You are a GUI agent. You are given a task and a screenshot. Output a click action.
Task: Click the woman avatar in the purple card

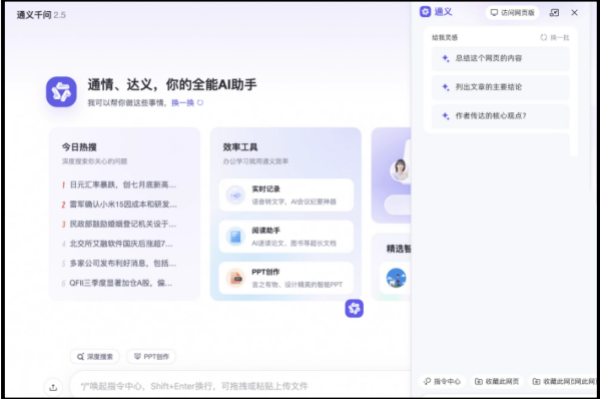399,170
